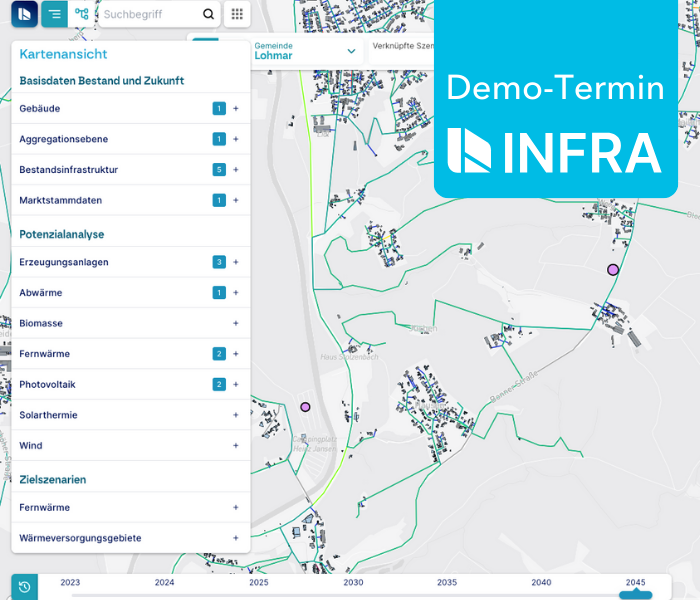
Task: Select the Solarthermie row label
Action: (48, 415)
